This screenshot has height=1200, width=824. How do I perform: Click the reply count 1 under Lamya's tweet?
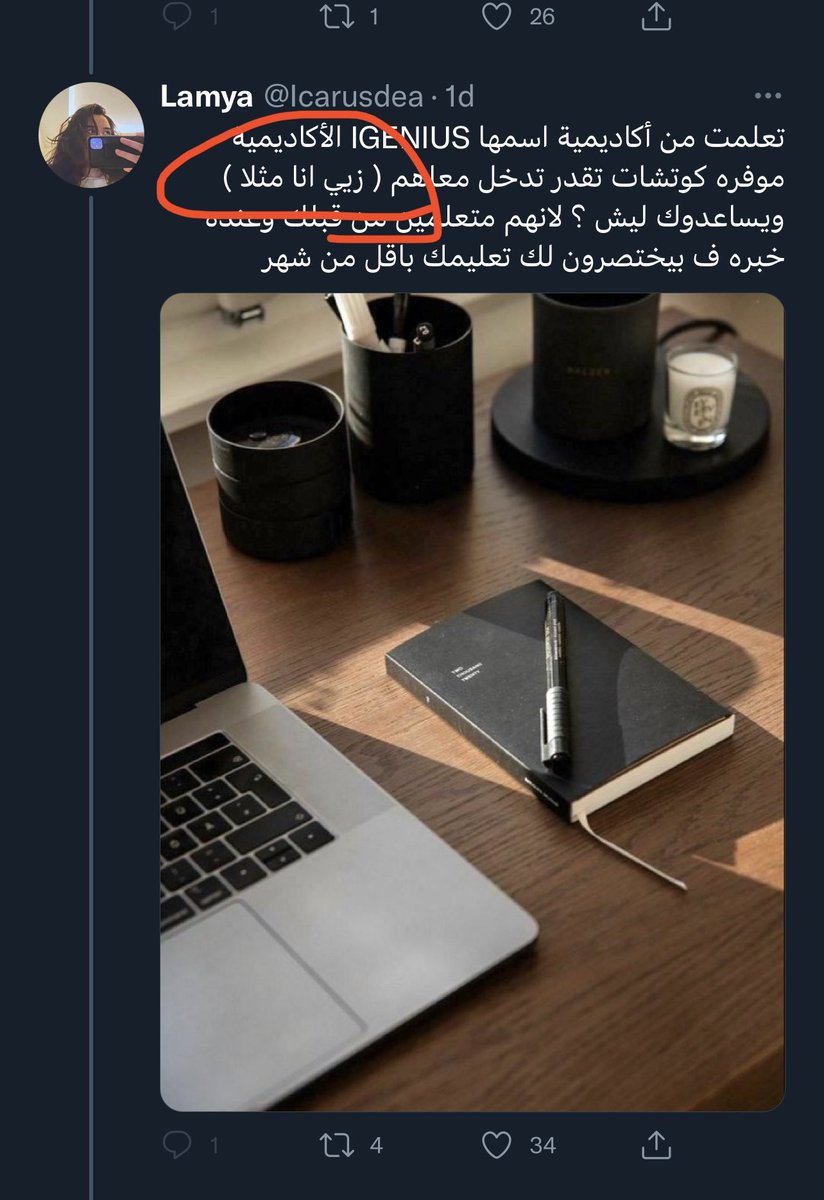214,1144
